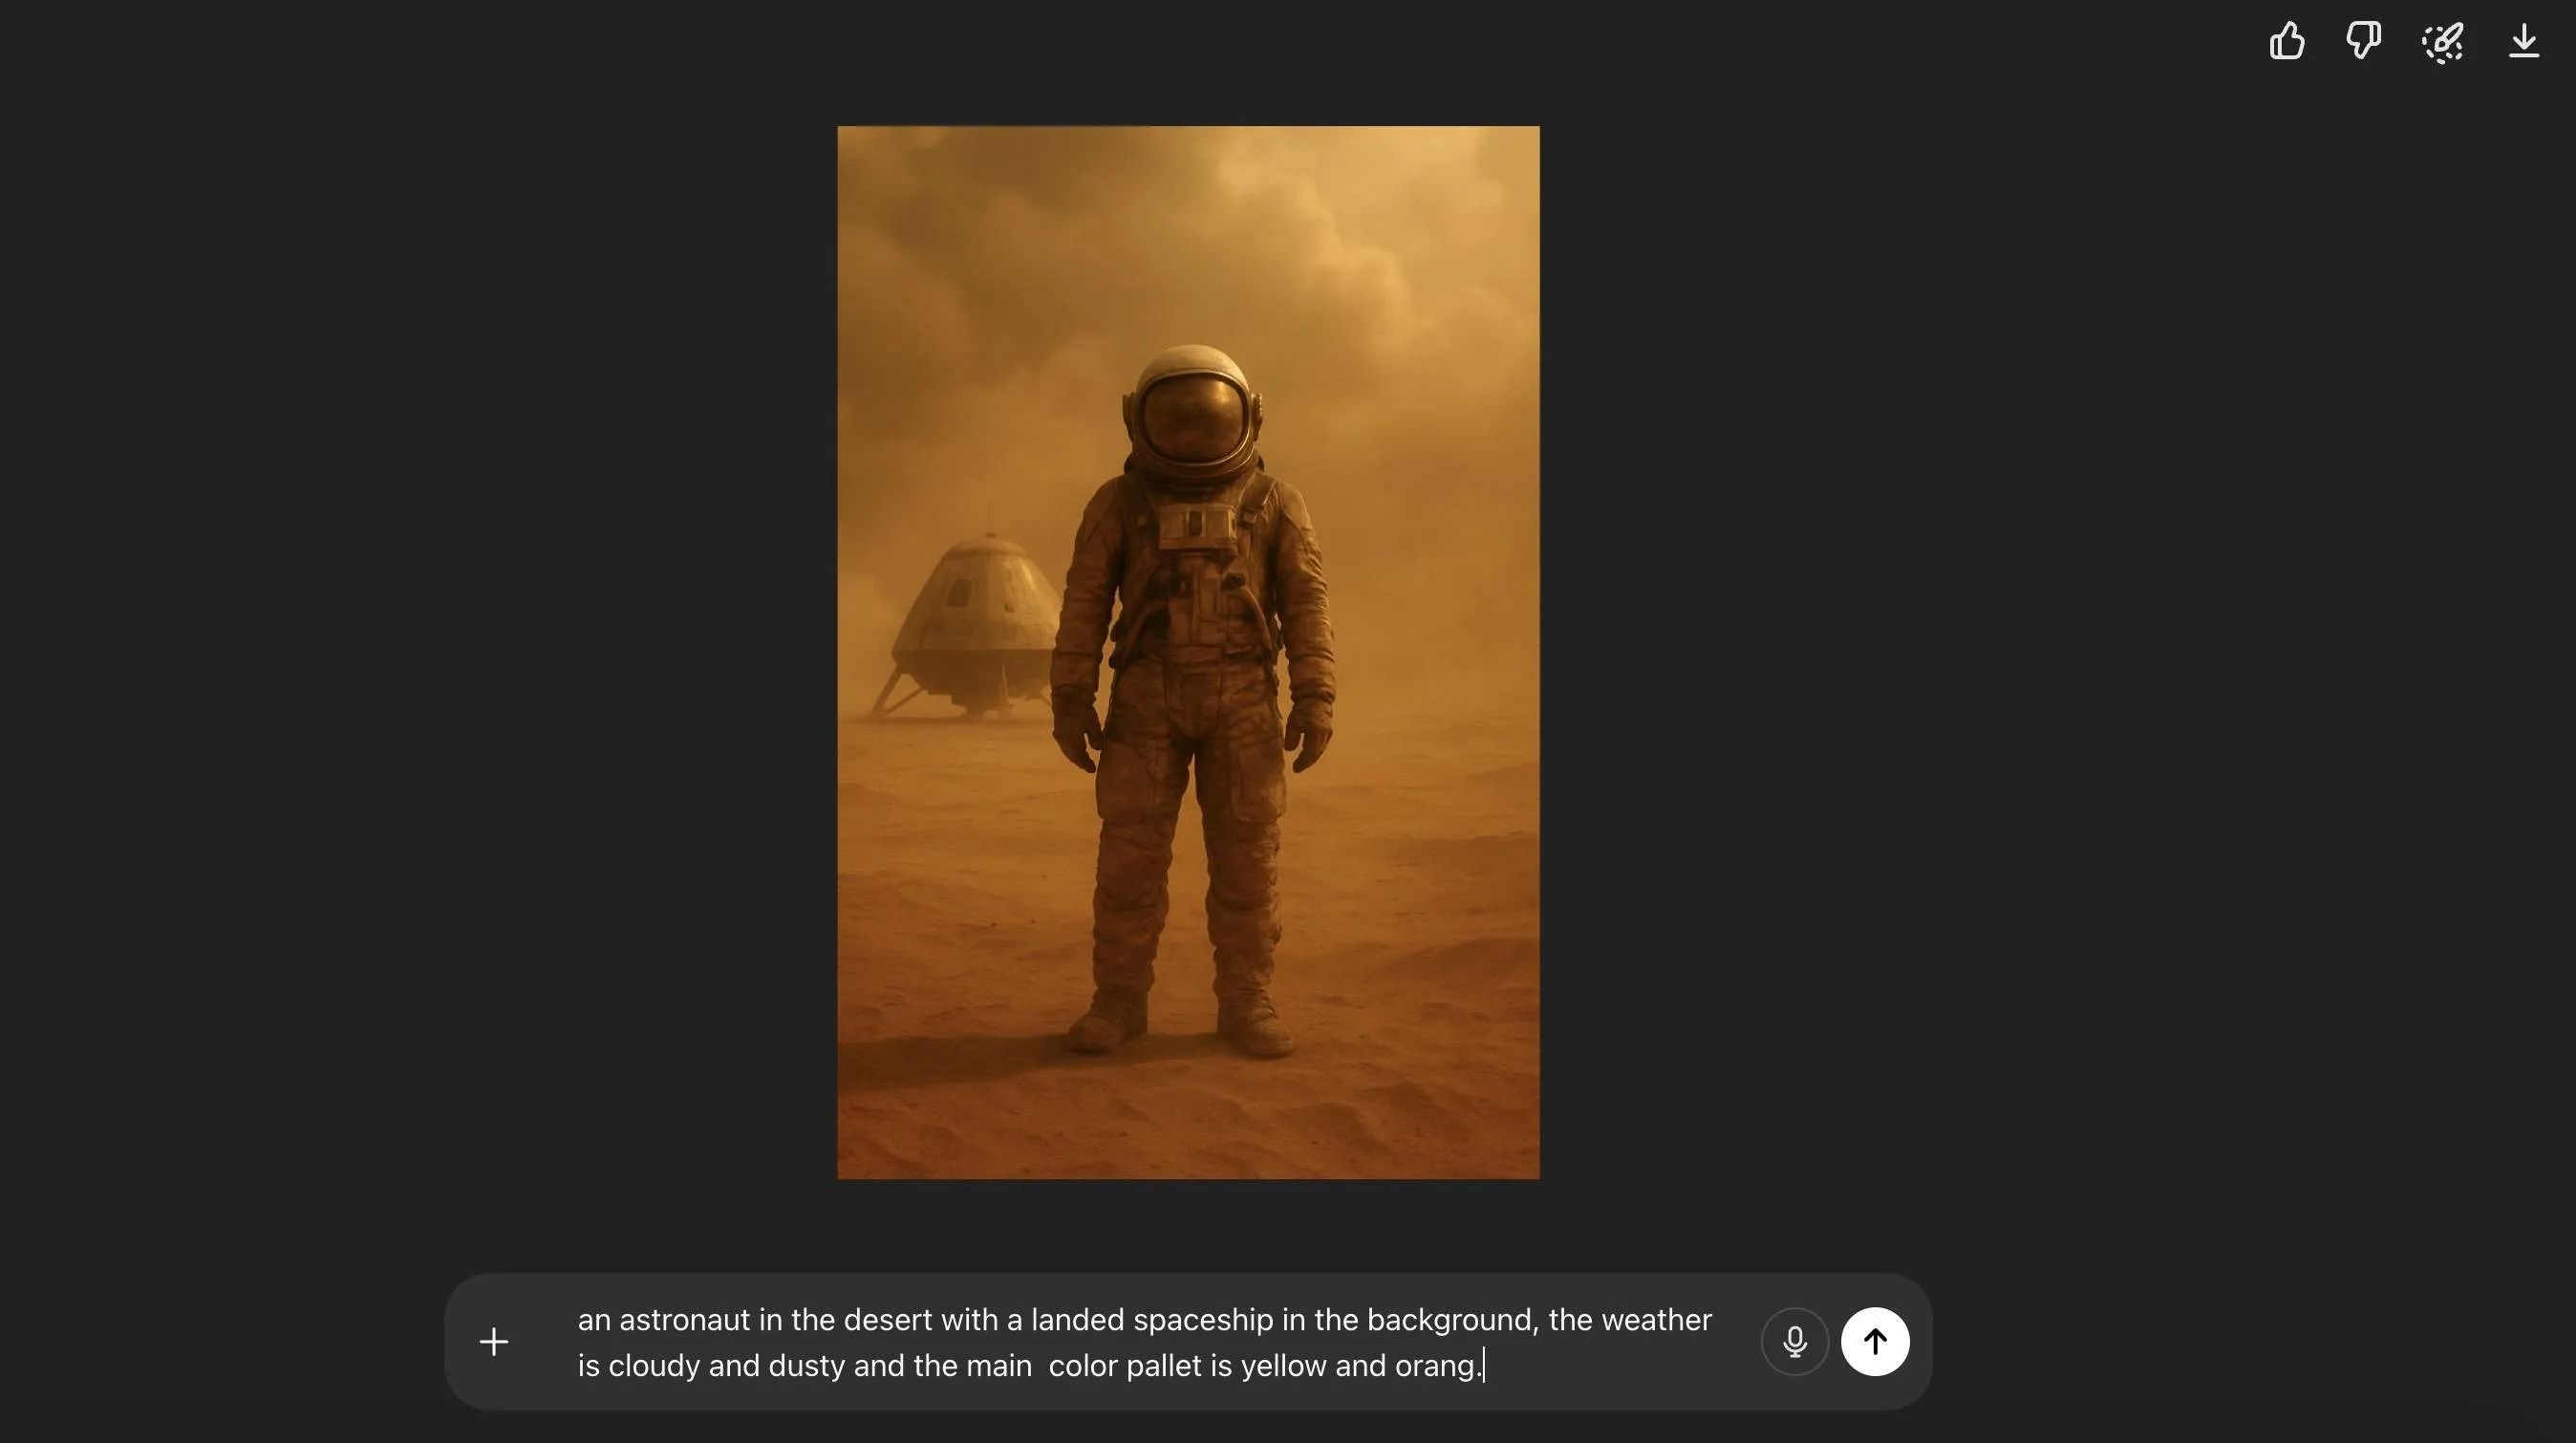Open the generated astronaut image
Screen dimensions: 2576x1443
tap(1188, 652)
